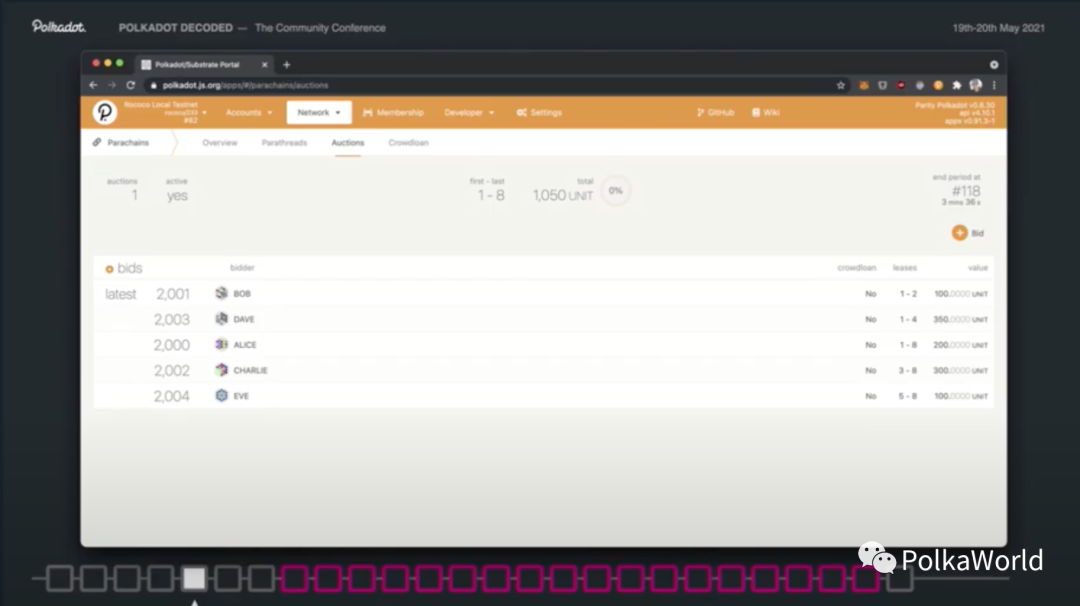Click CHARLIE's account identicon
Viewport: 1080px width, 606px height.
(221, 370)
